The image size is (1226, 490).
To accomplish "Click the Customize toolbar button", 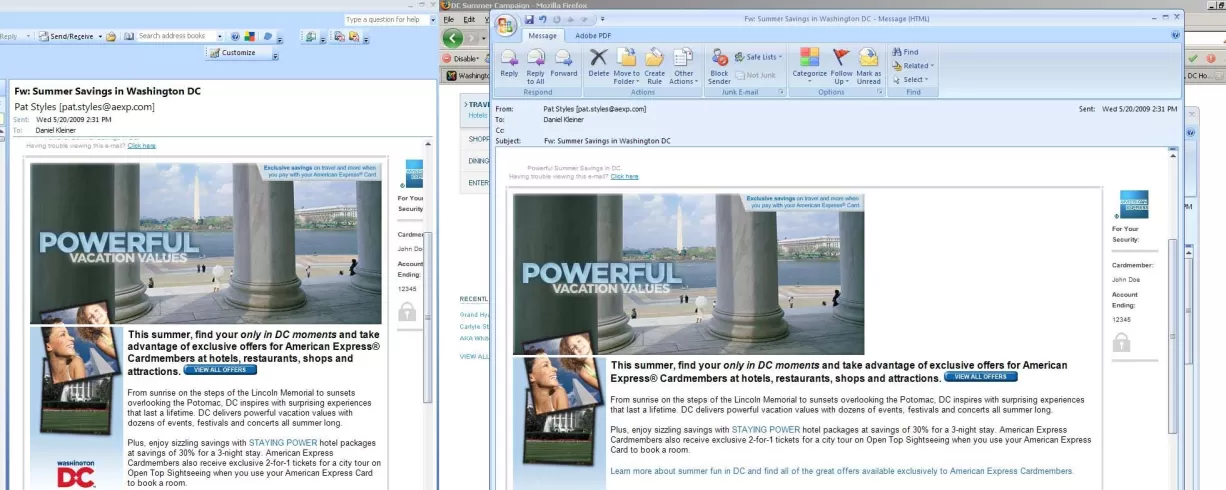I will click(x=237, y=53).
